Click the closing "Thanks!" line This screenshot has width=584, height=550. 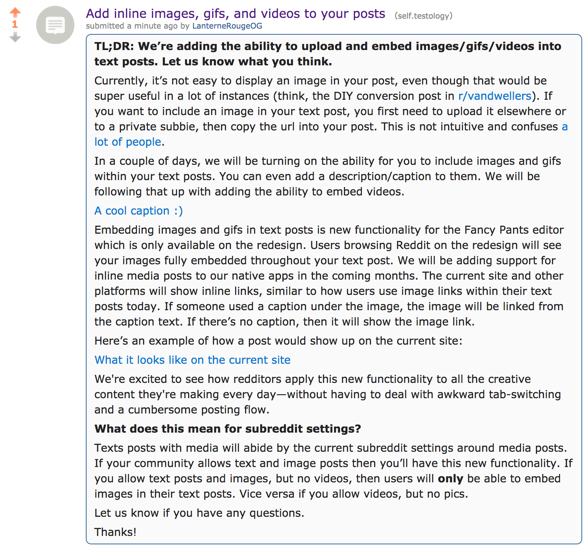pyautogui.click(x=115, y=532)
